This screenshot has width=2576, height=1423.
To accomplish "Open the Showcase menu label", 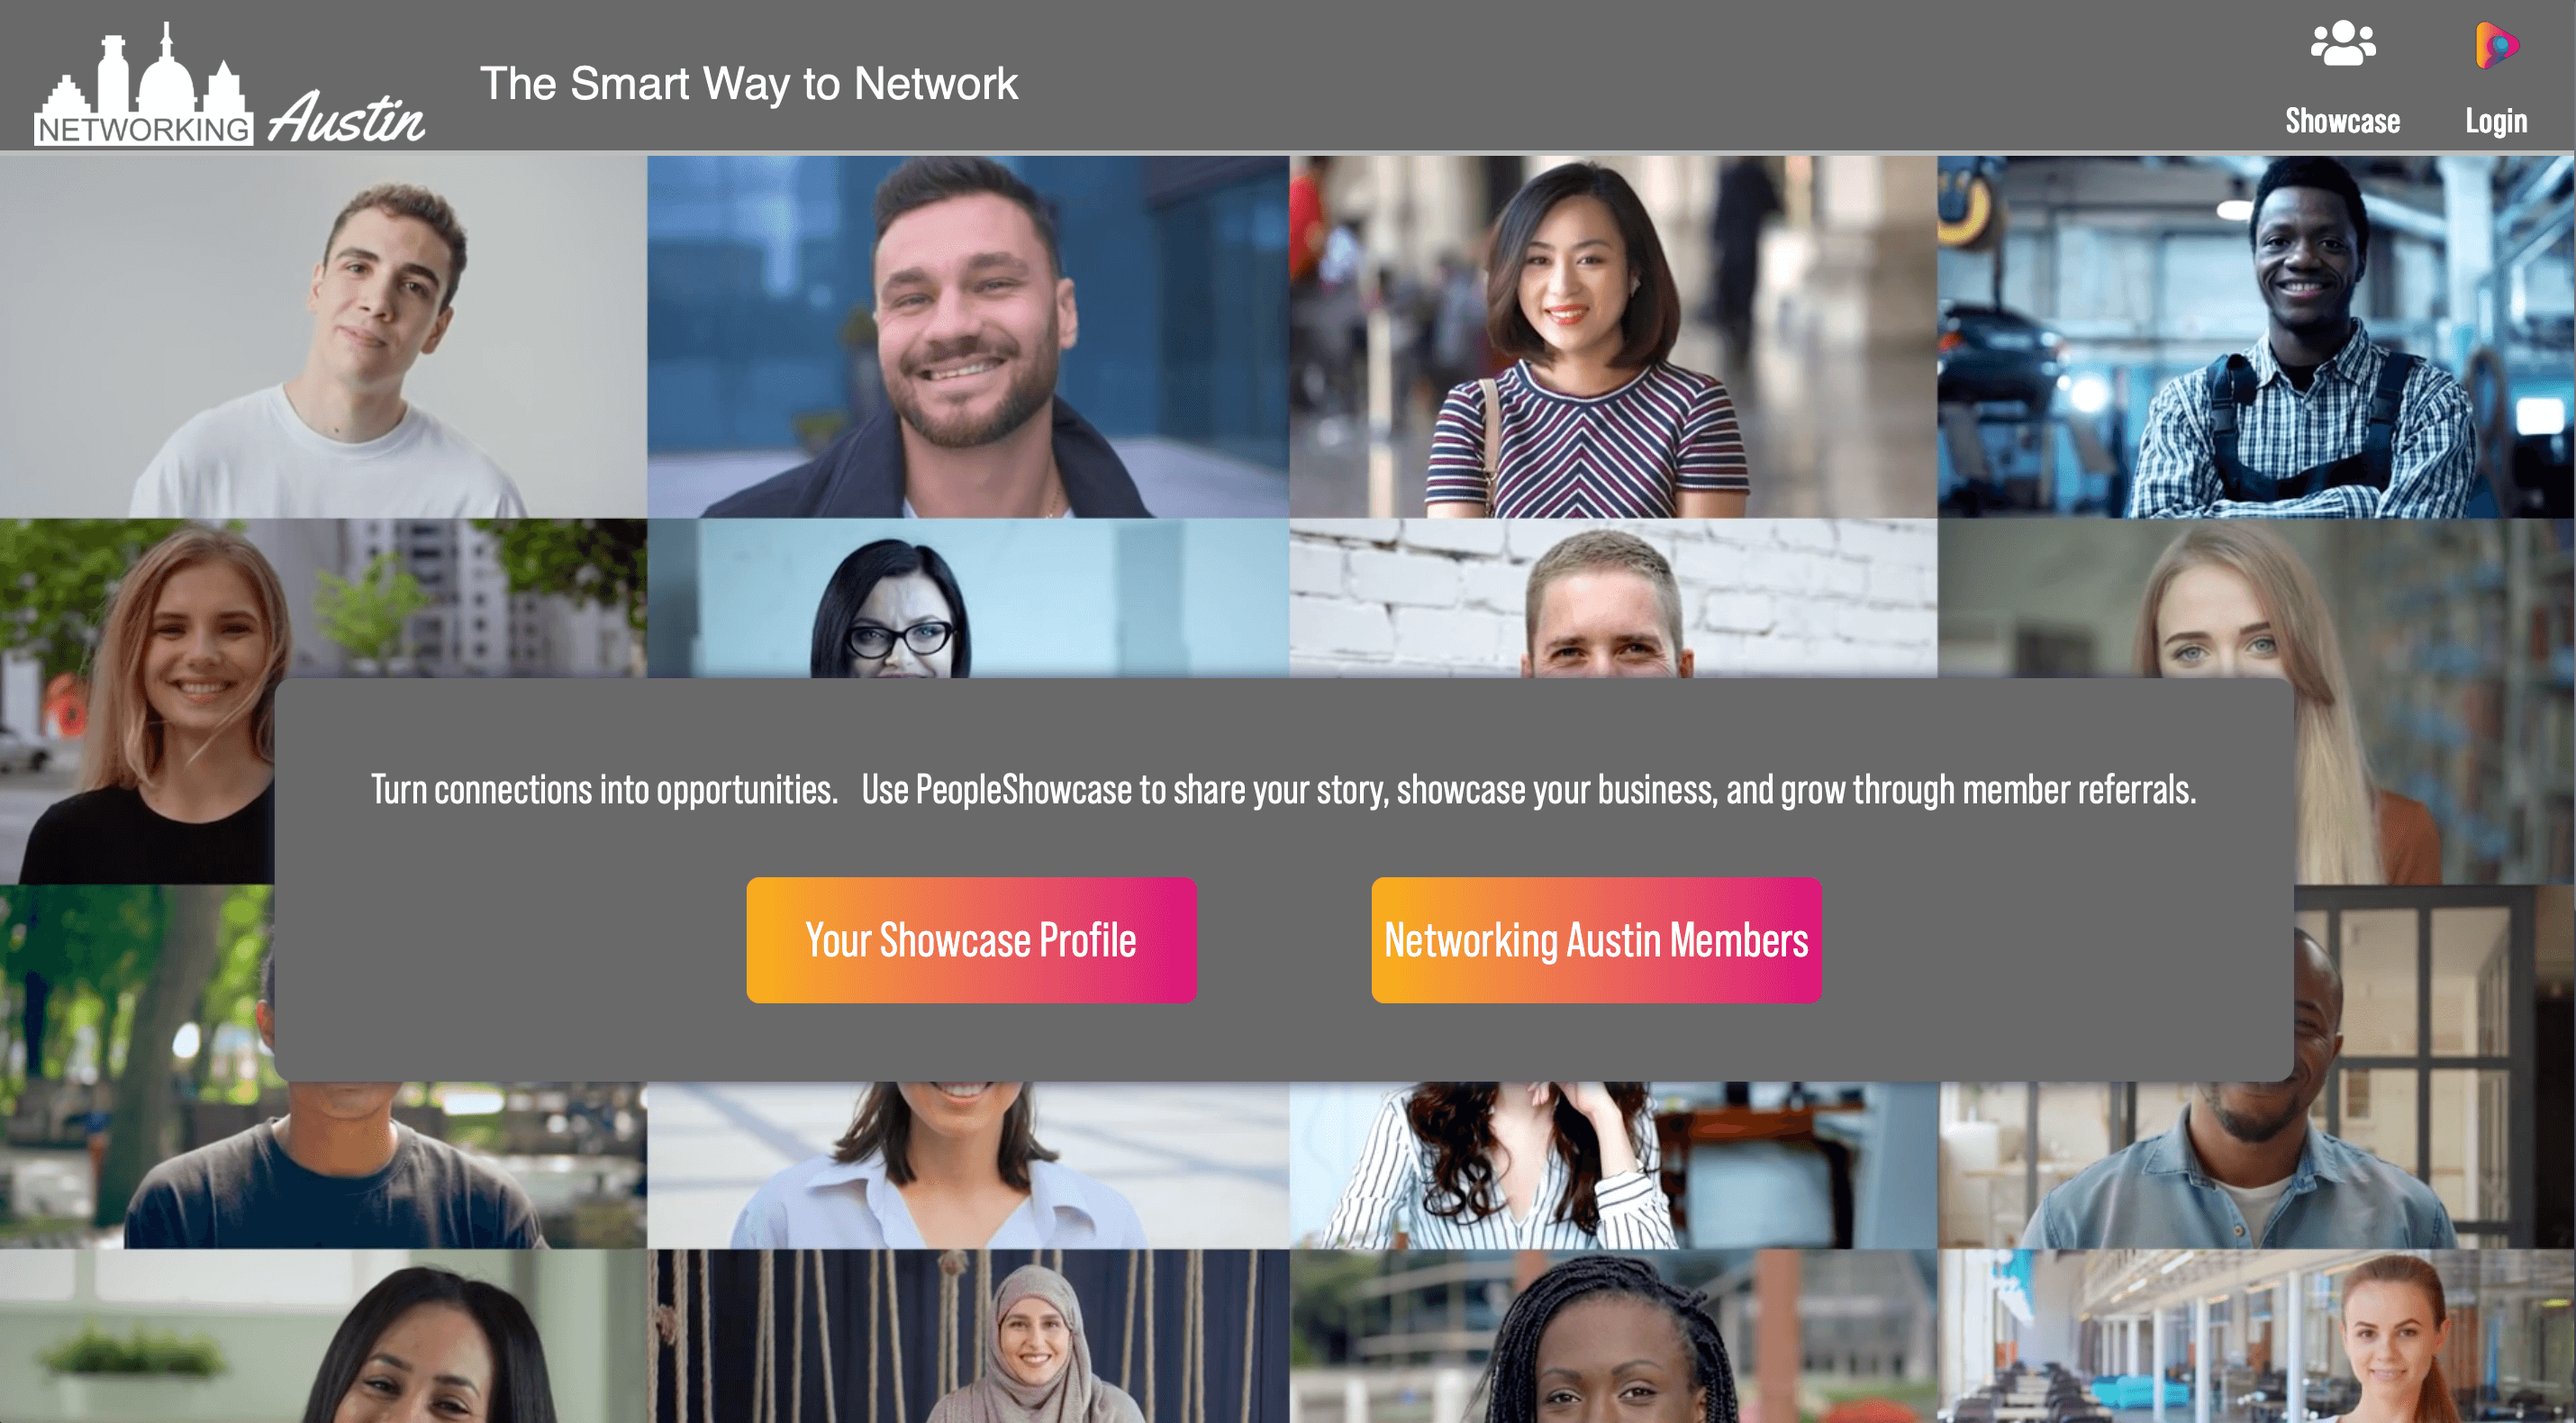I will tap(2342, 121).
